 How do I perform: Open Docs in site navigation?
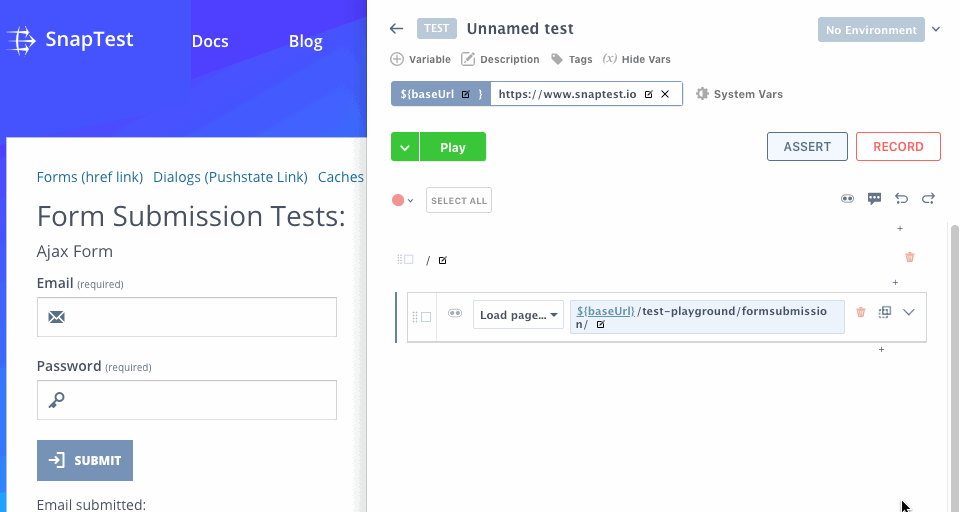click(x=210, y=41)
